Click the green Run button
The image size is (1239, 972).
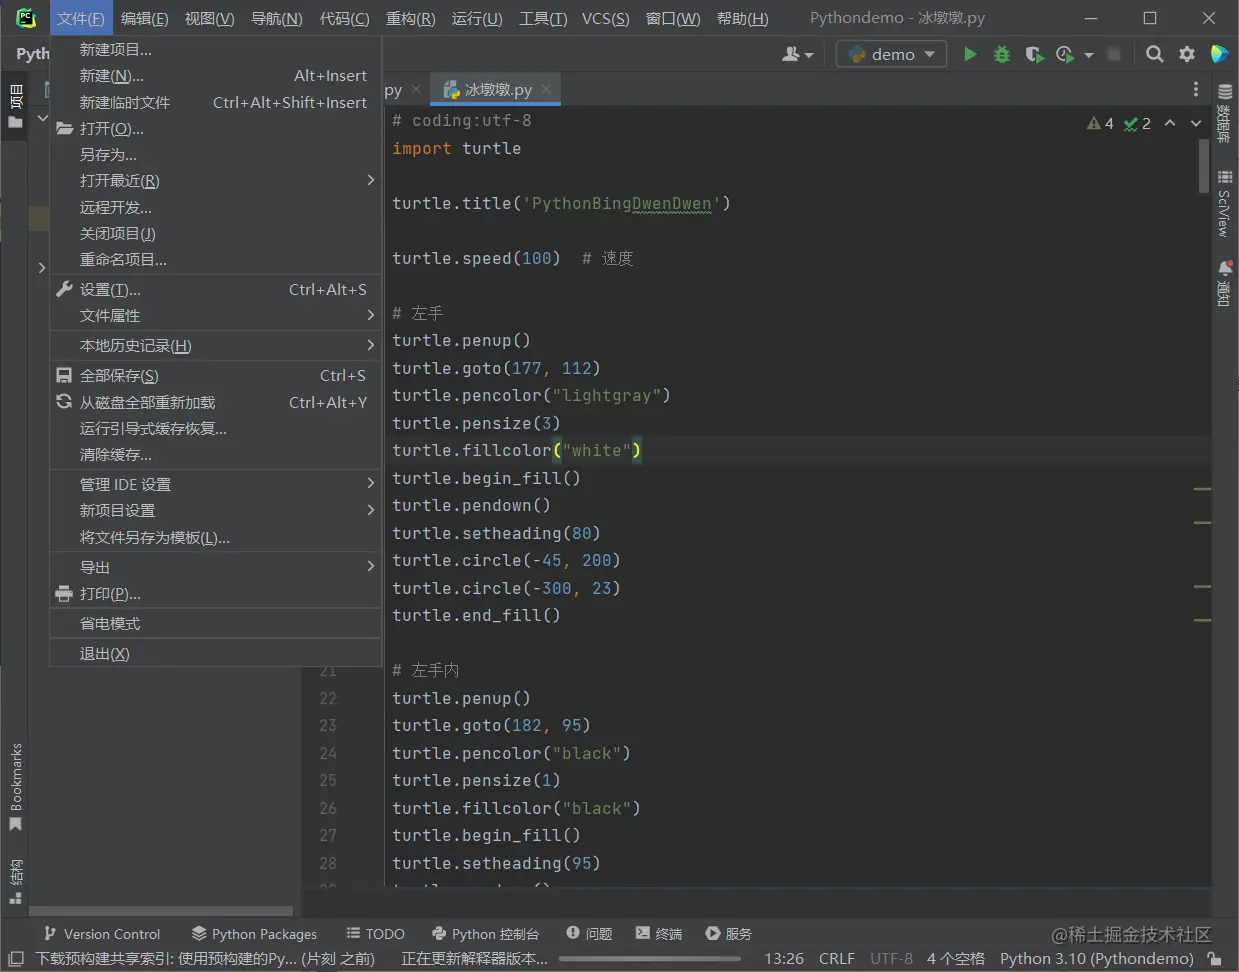(969, 54)
